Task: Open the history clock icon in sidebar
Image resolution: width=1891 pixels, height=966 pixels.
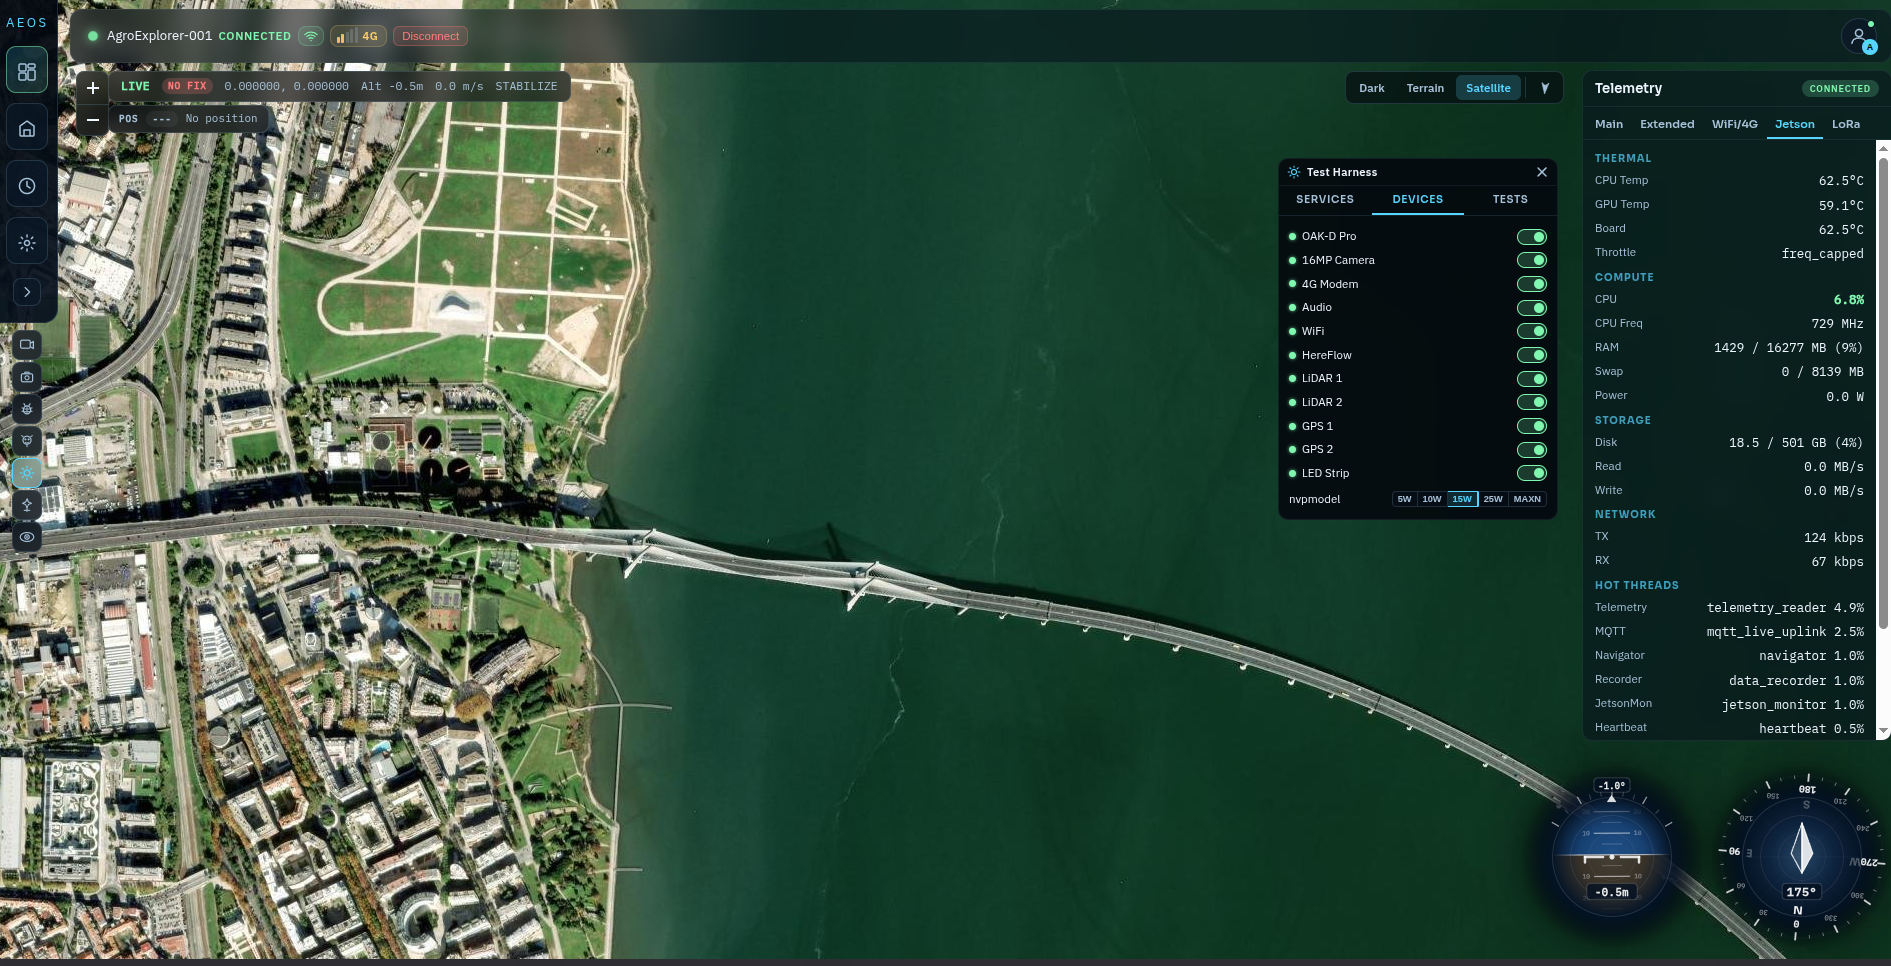Action: 27,186
